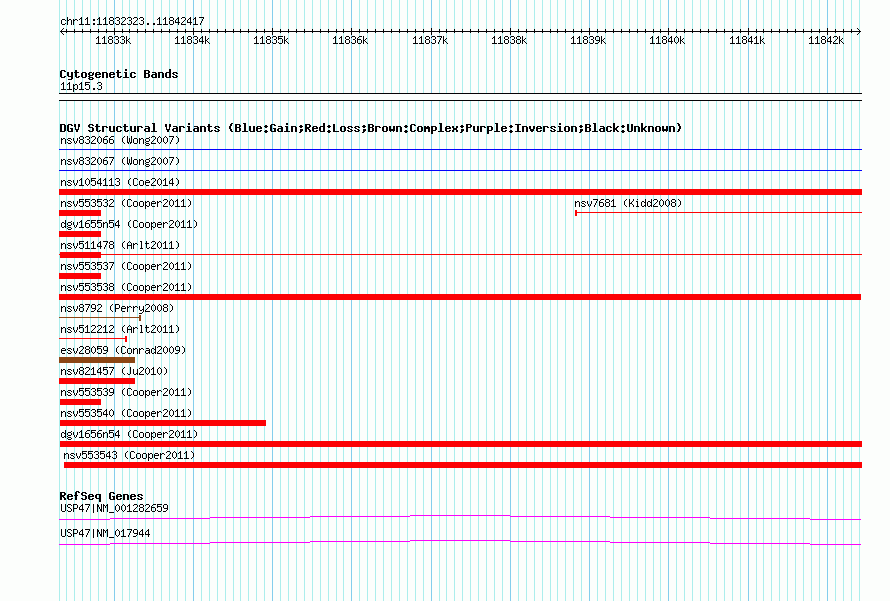Select the 11842k ruler tick label
This screenshot has height=601, width=890.
coord(826,40)
